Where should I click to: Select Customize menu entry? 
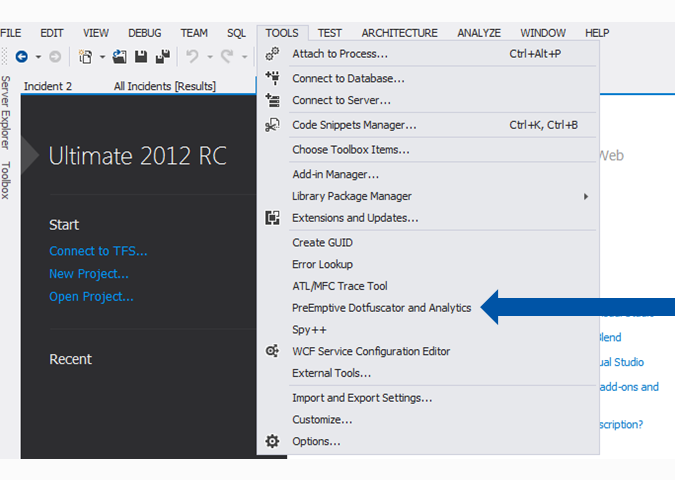(x=428, y=420)
